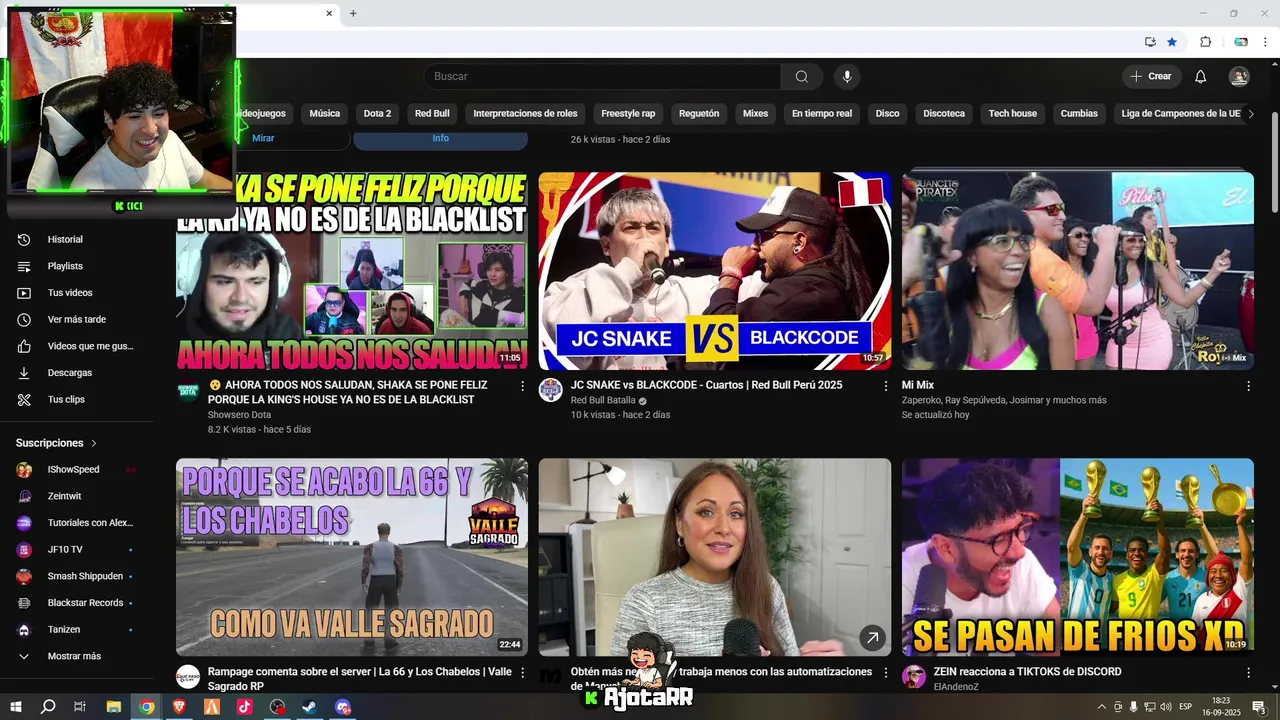Viewport: 1280px width, 720px height.
Task: Open options menu for Showsero Dota video
Action: coord(522,386)
